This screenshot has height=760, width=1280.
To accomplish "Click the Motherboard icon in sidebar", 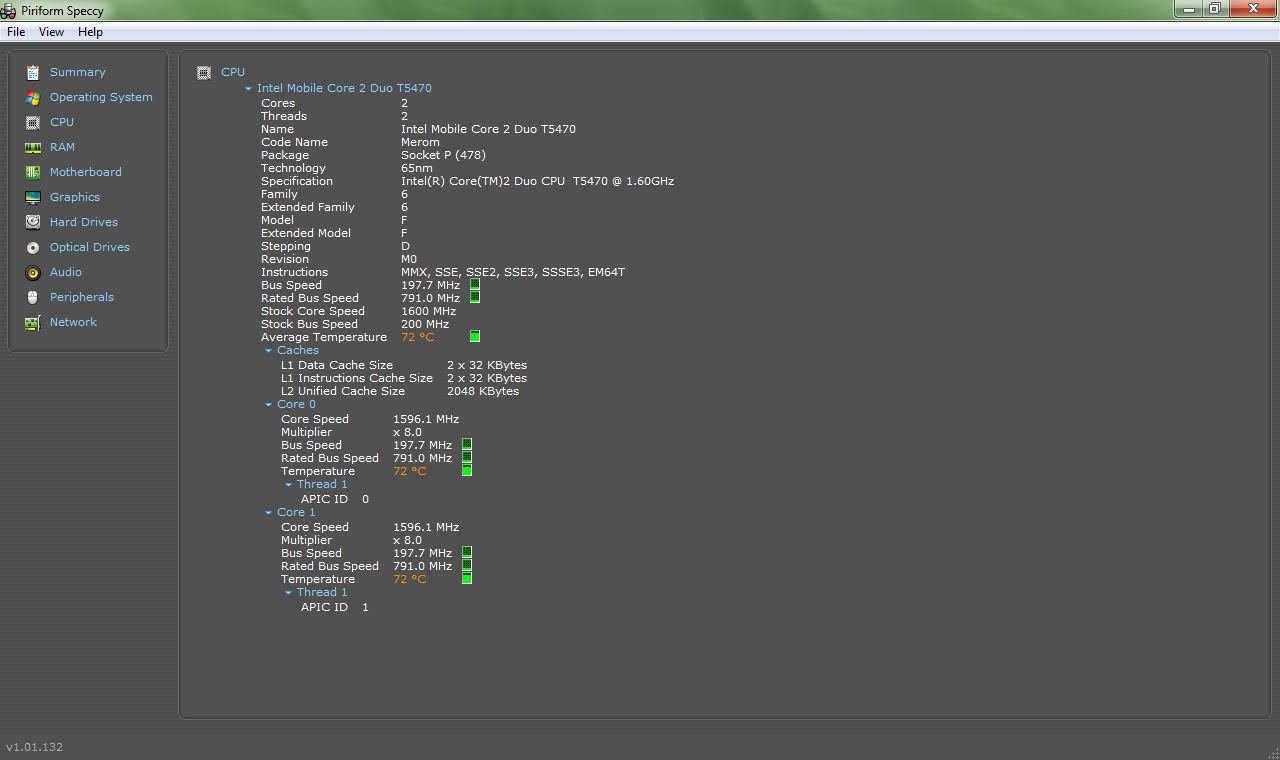I will [x=33, y=172].
